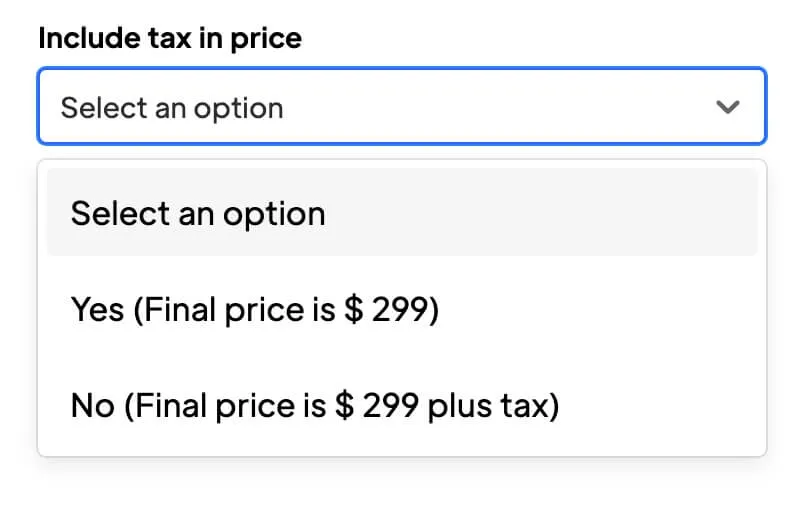
Task: Pick the highlighted 'Select an option' list entry
Action: pyautogui.click(x=198, y=214)
